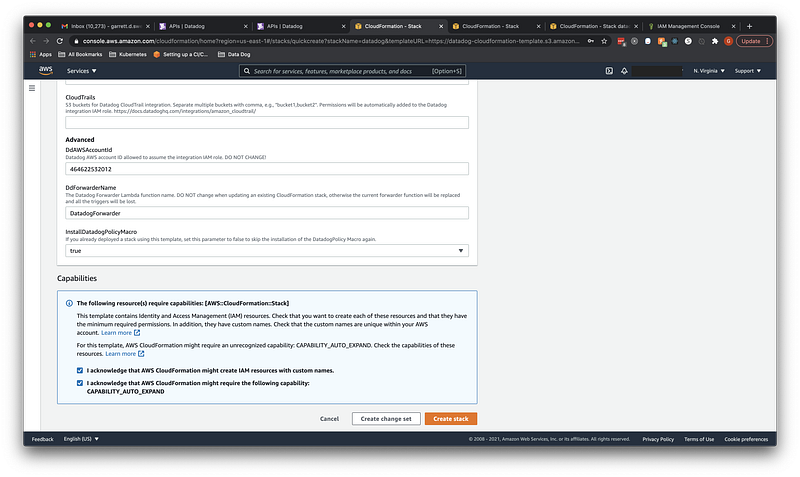800x477 pixels.
Task: Open the redacted account name menu
Action: pyautogui.click(x=657, y=71)
